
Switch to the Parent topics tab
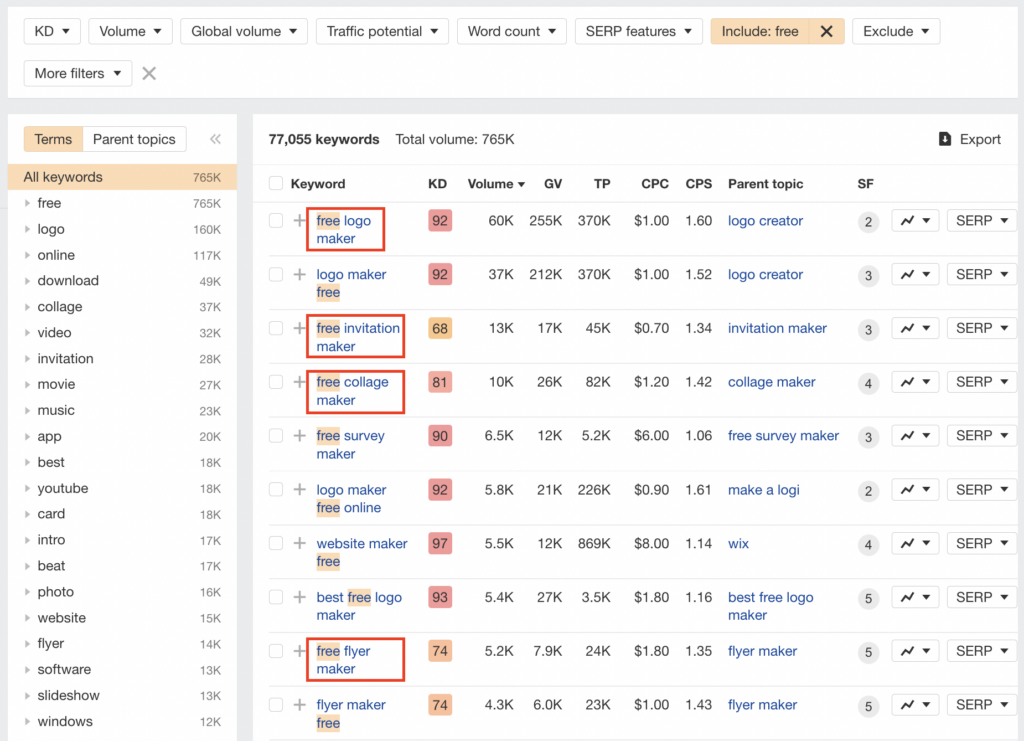coord(134,139)
